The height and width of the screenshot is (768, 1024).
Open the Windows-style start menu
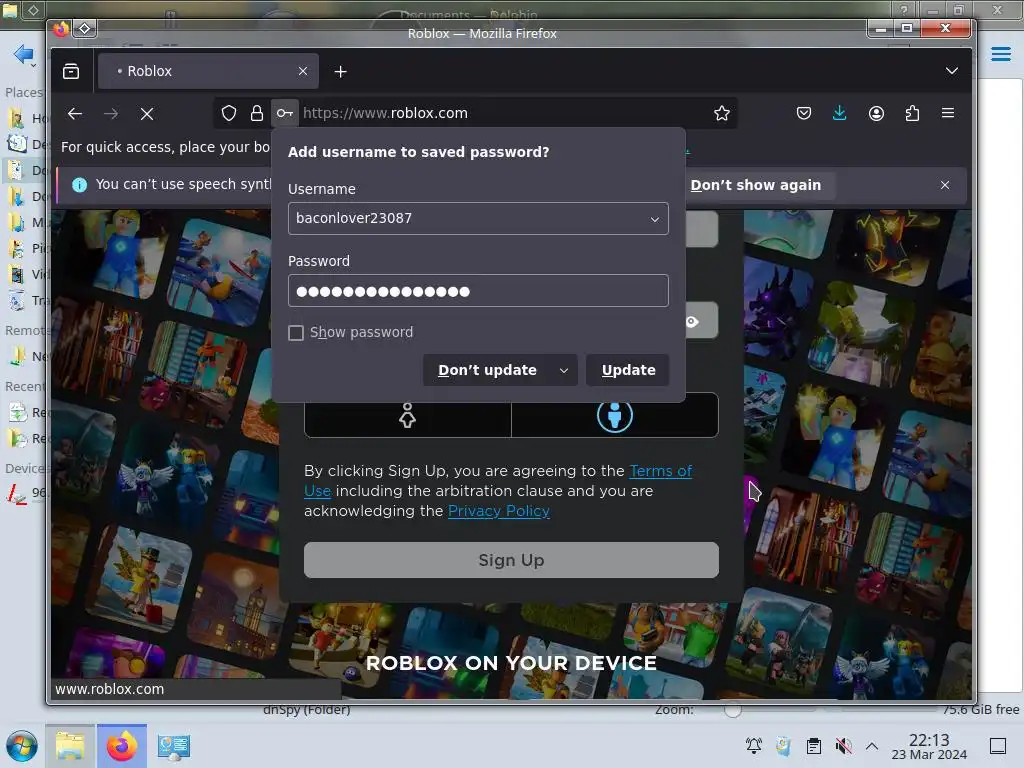[22, 746]
